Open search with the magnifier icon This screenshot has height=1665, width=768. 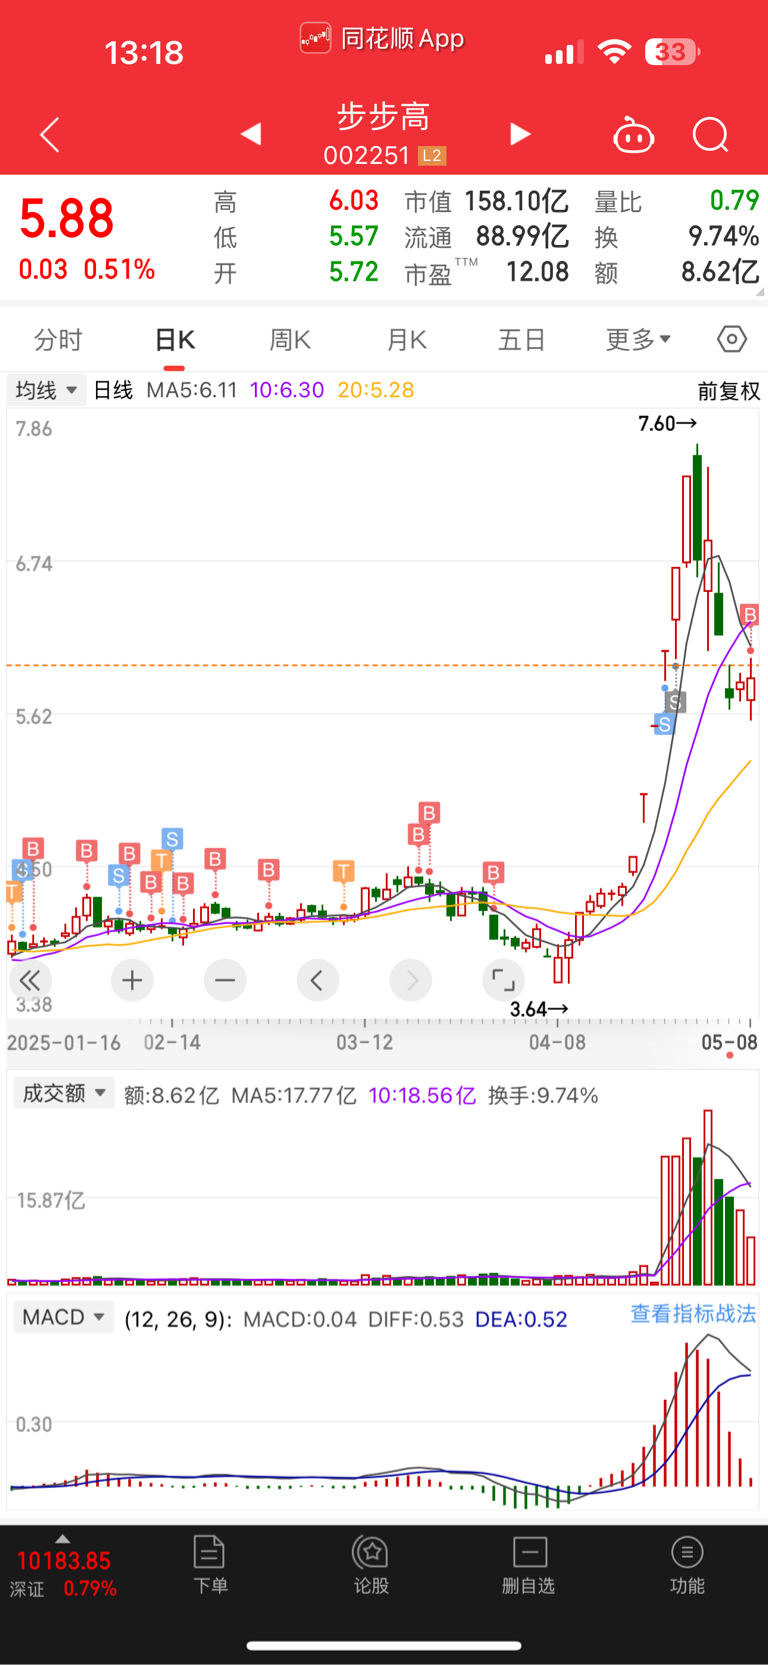[x=711, y=135]
